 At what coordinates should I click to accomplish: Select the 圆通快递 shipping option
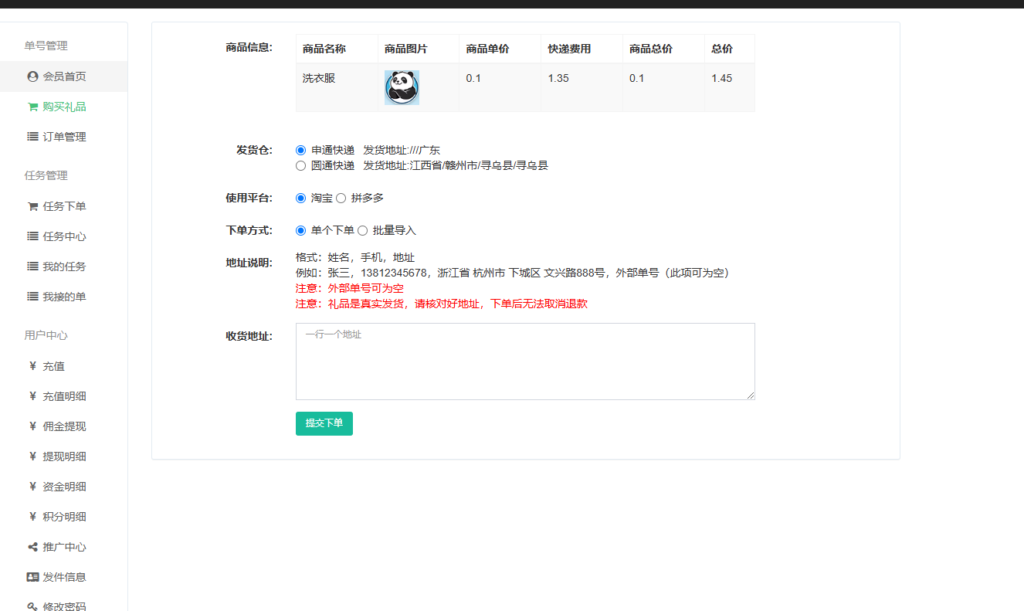(300, 165)
